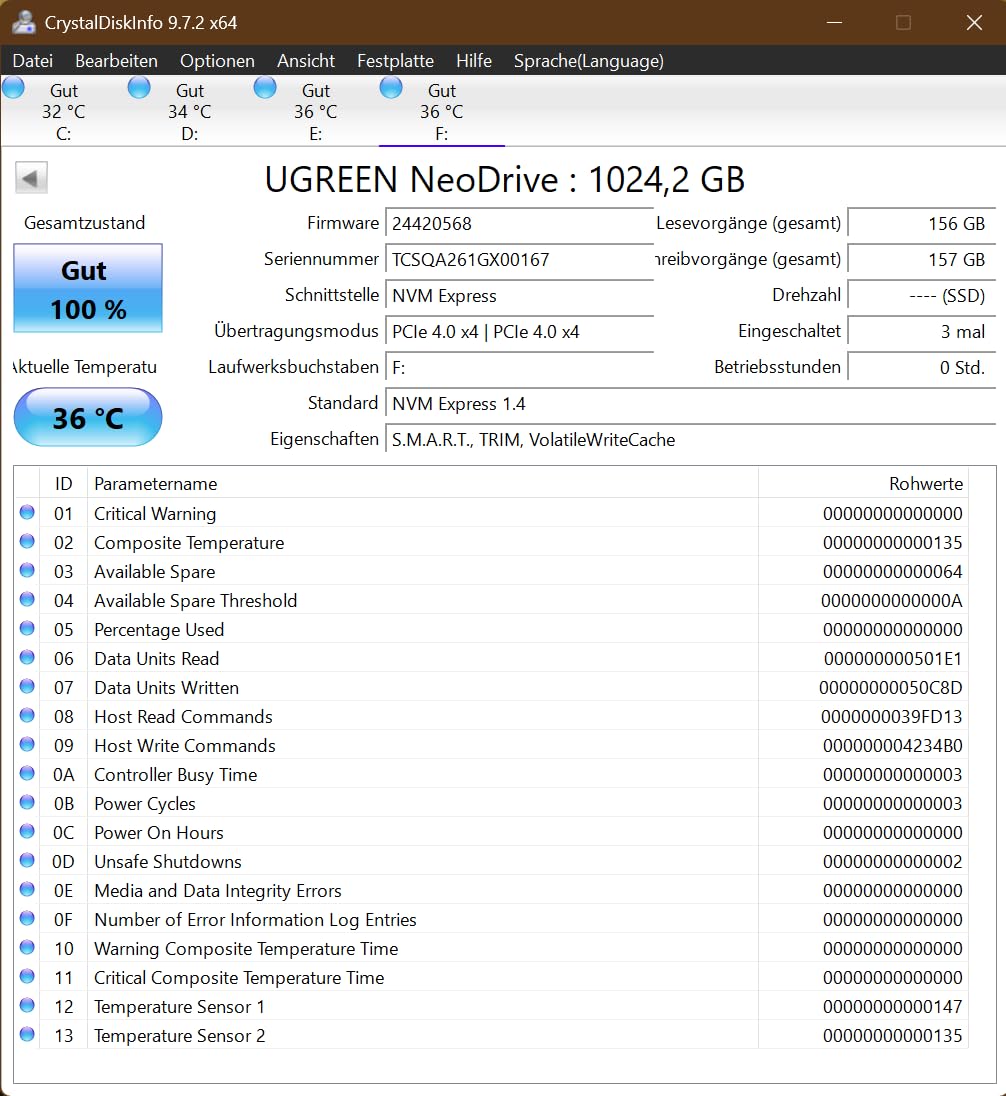
Task: Click the 36 °C temperature button
Action: (88, 417)
